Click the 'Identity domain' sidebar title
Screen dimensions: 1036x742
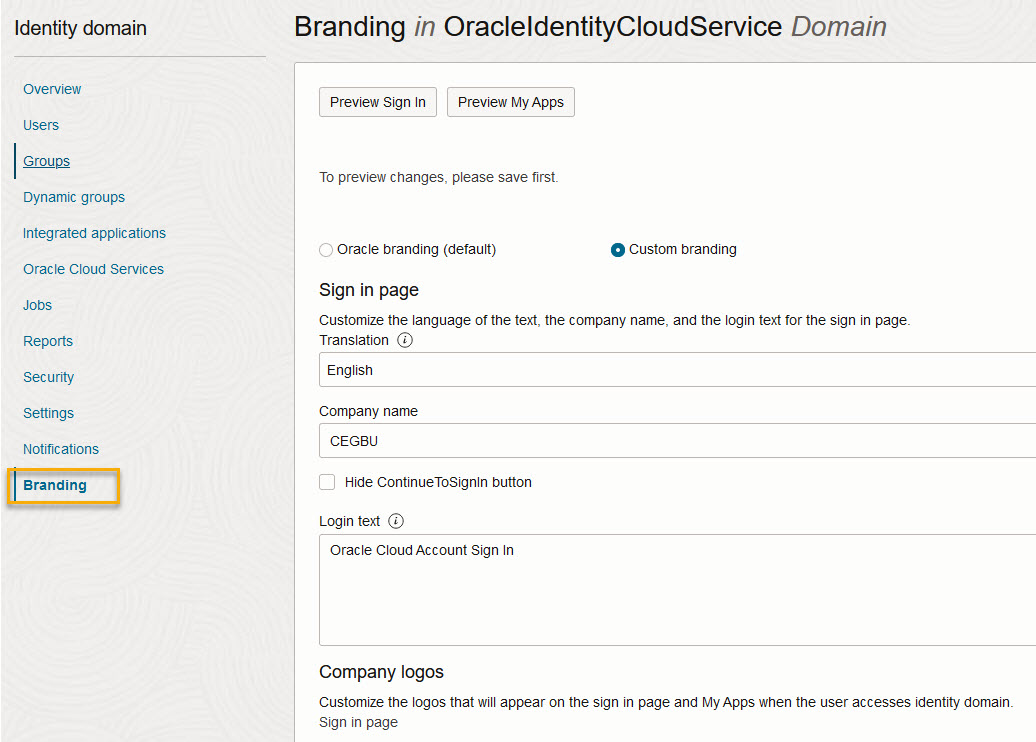[x=81, y=28]
